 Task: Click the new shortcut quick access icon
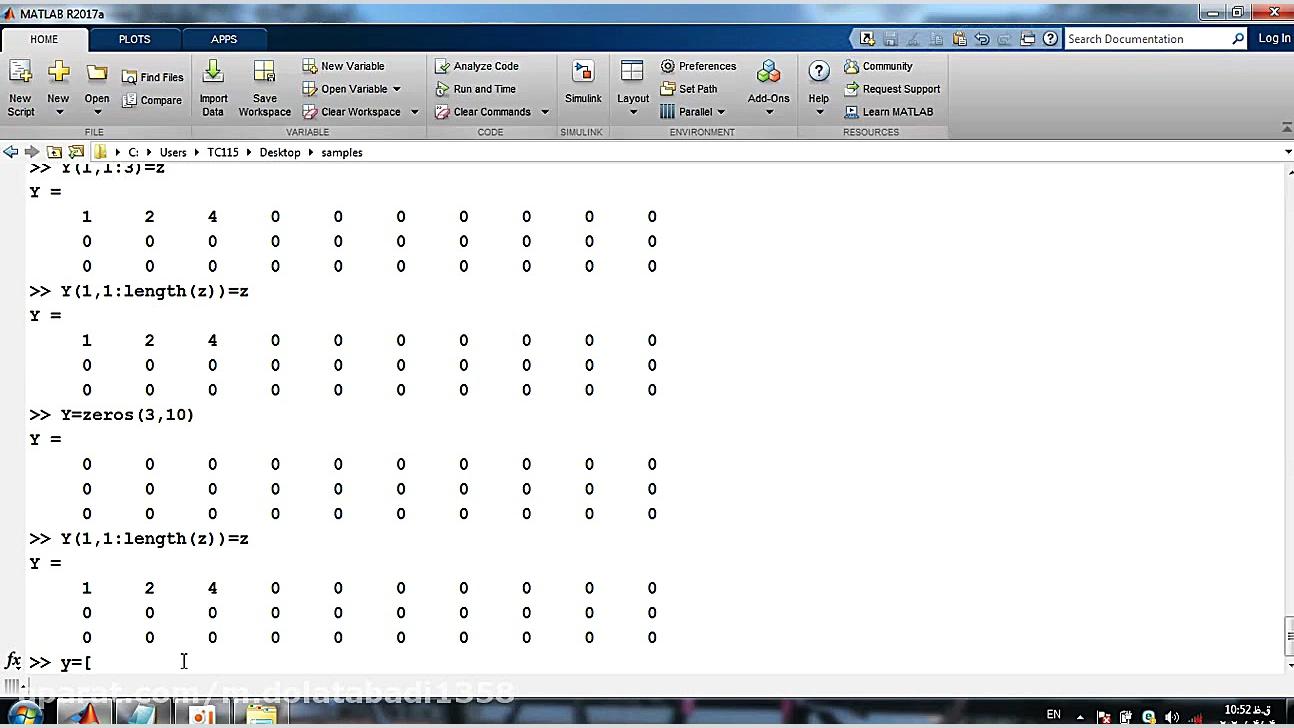(x=867, y=39)
